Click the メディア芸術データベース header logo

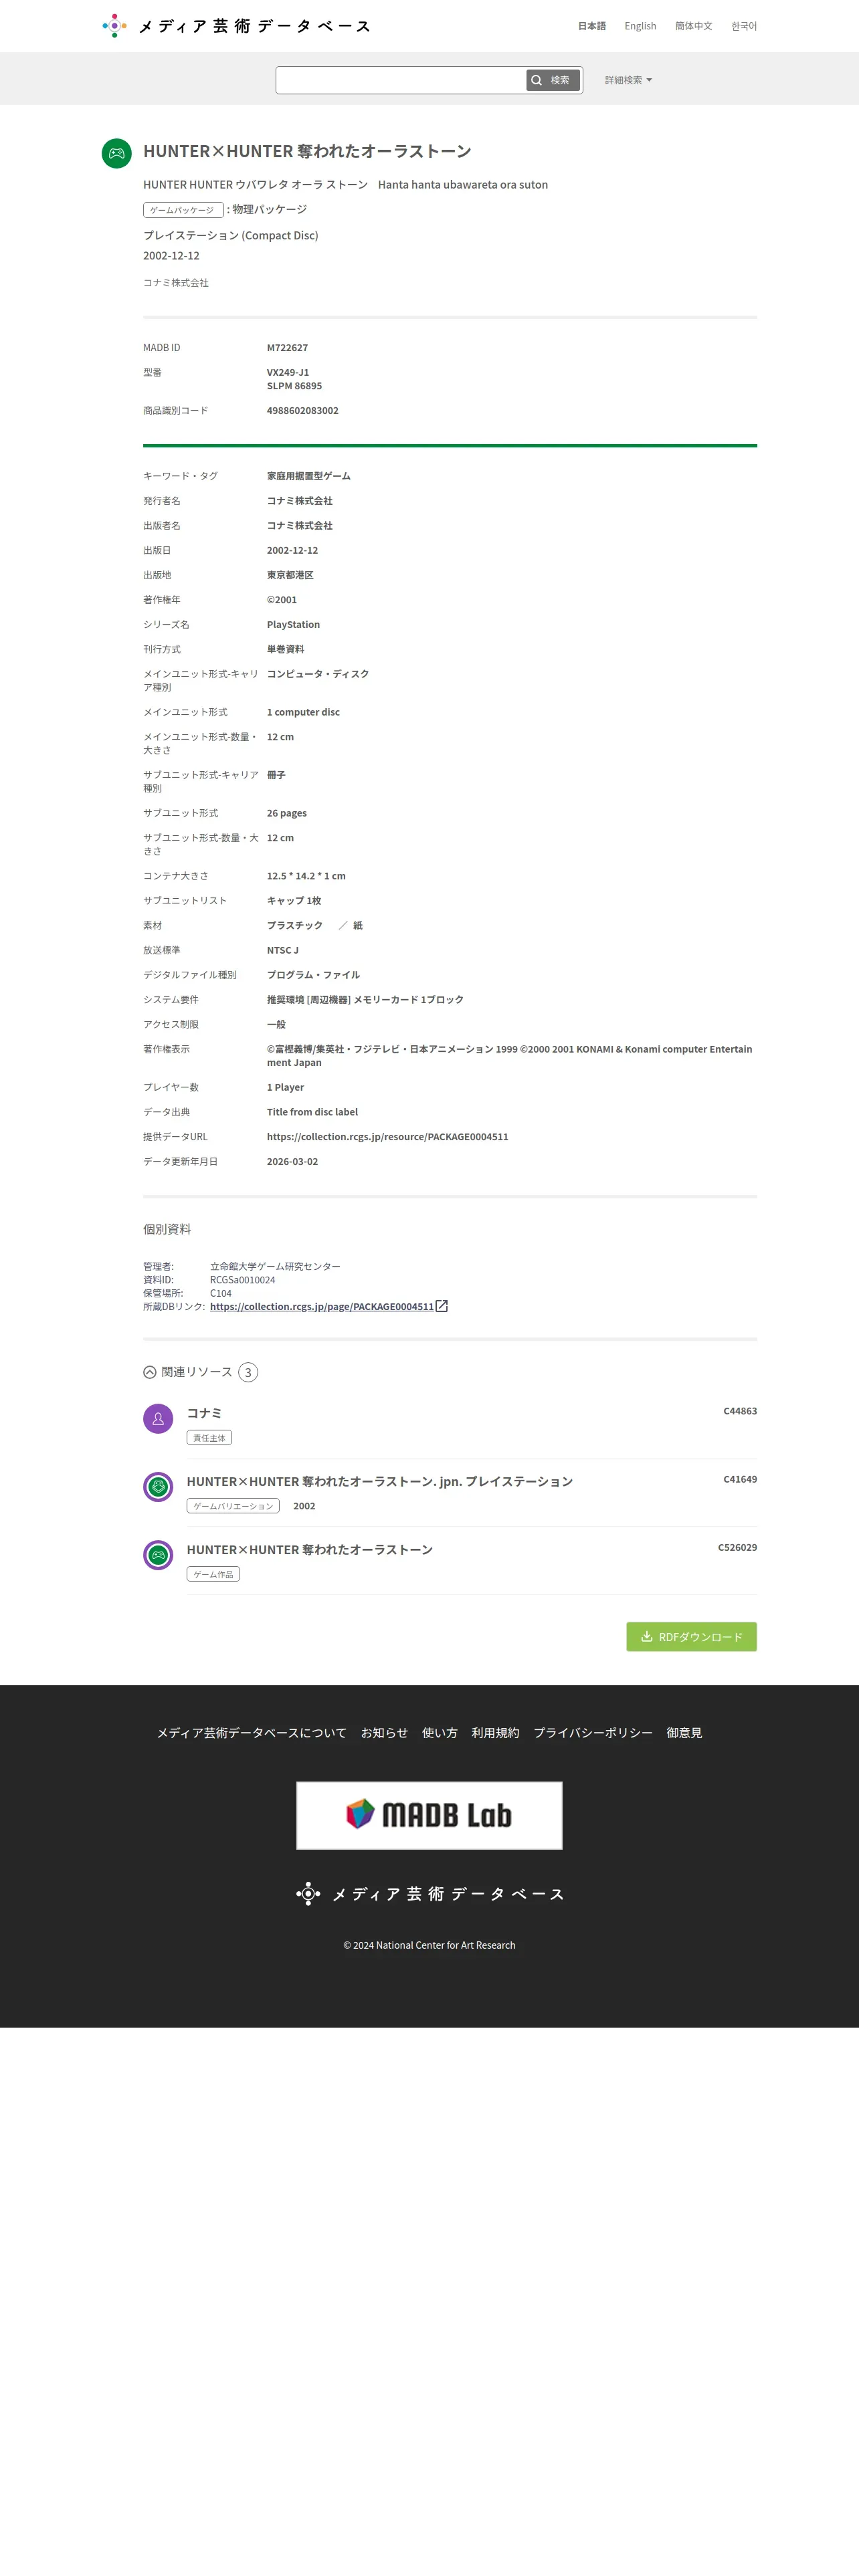tap(236, 26)
